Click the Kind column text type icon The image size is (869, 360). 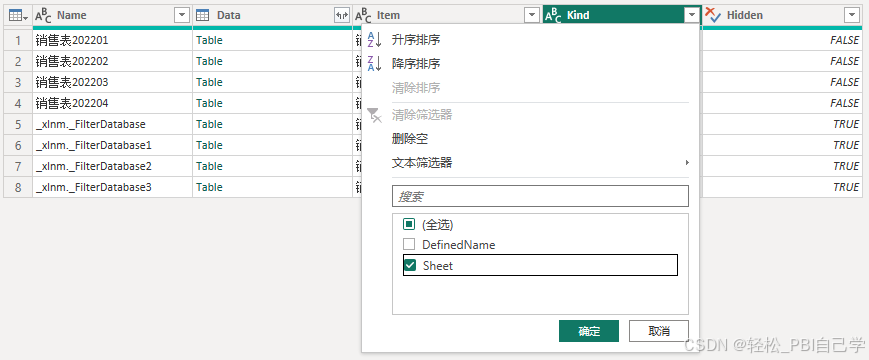pos(553,16)
